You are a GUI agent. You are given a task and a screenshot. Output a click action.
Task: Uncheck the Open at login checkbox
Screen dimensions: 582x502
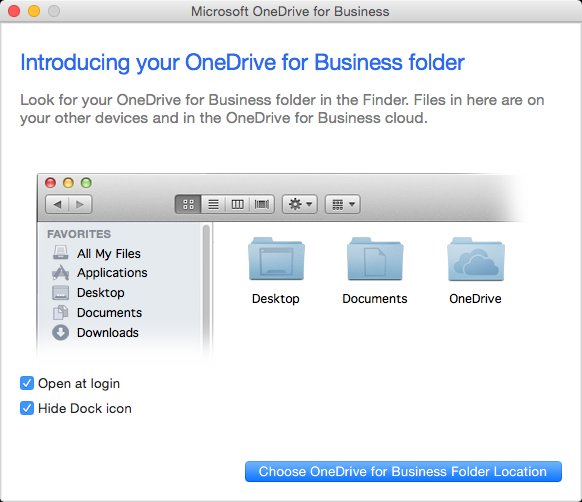tap(27, 383)
